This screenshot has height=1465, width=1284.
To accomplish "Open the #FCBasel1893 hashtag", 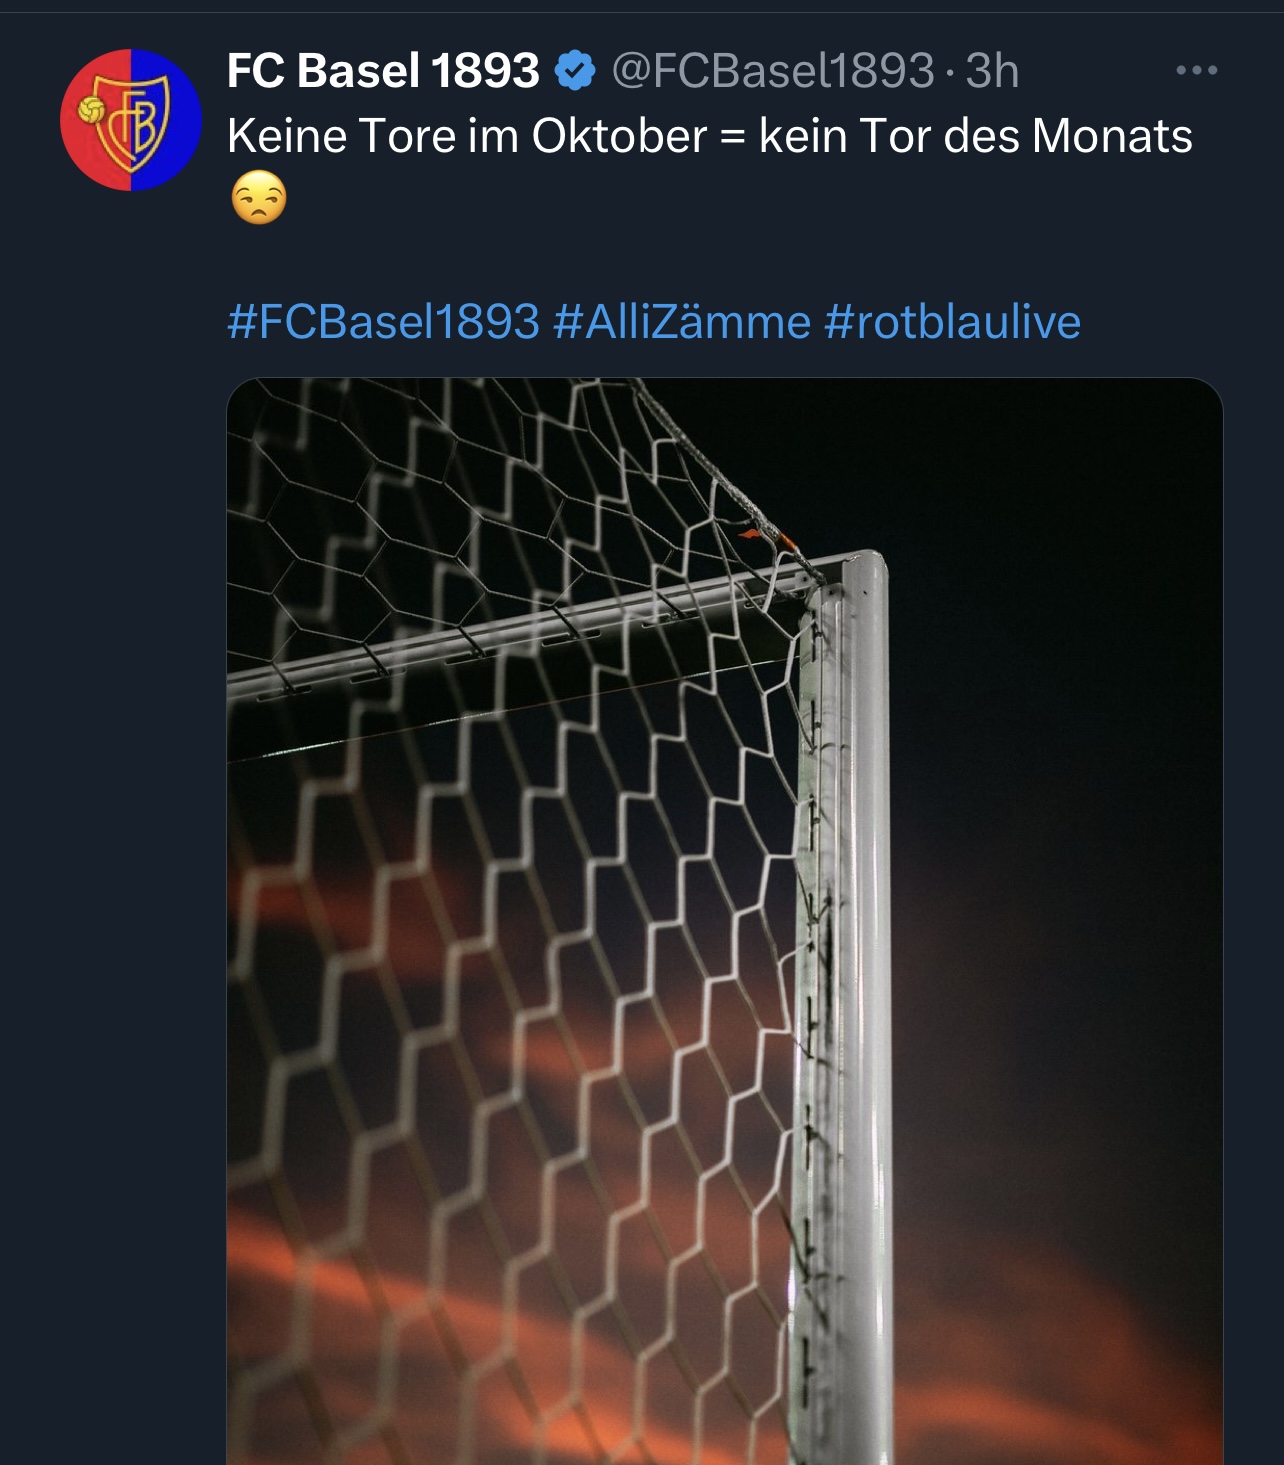I will pos(383,322).
